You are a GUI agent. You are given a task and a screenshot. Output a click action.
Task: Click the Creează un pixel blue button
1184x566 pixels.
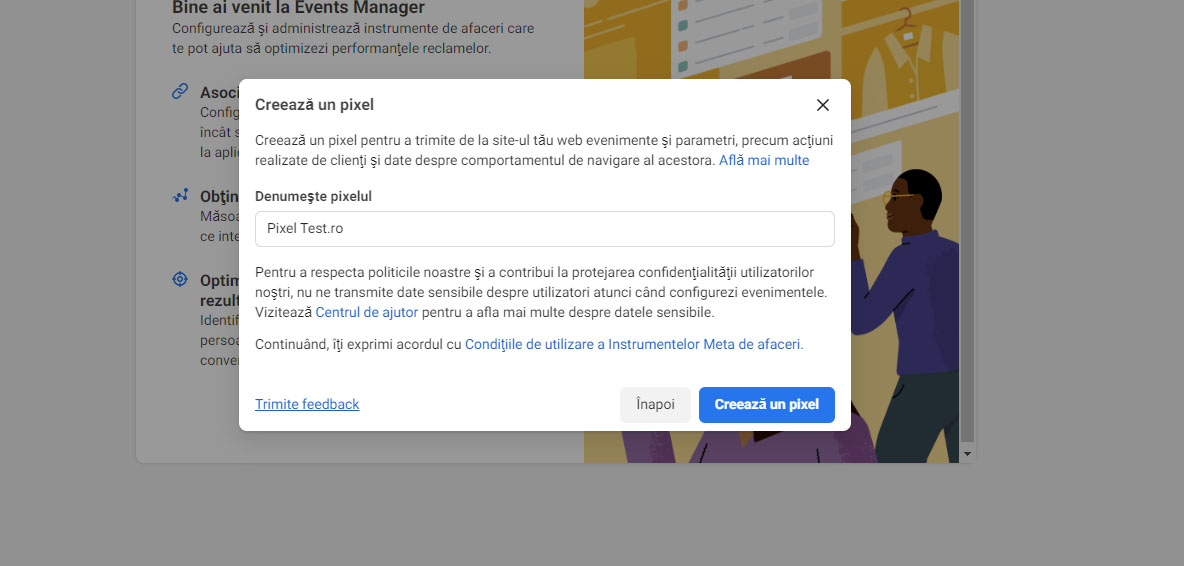click(x=766, y=405)
